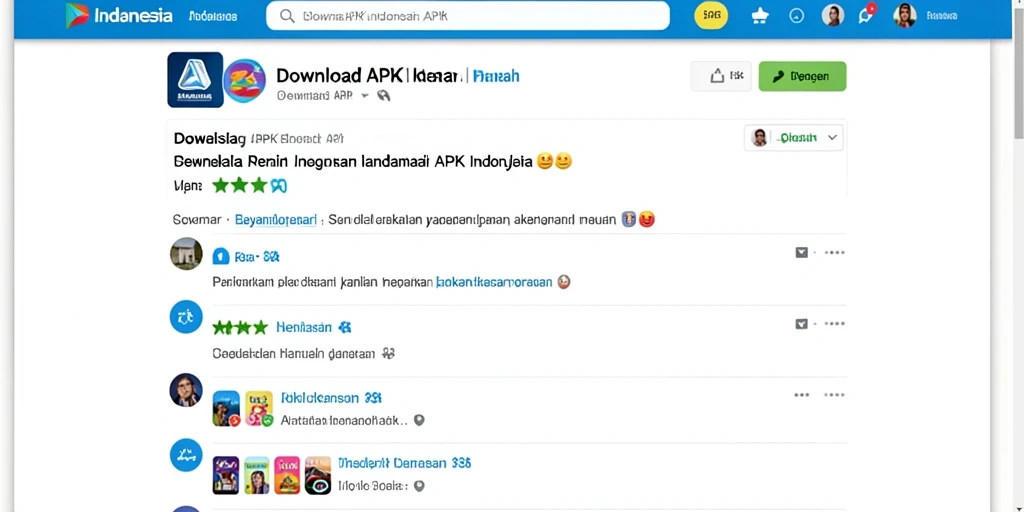Open chat notifications with red badge

867,14
